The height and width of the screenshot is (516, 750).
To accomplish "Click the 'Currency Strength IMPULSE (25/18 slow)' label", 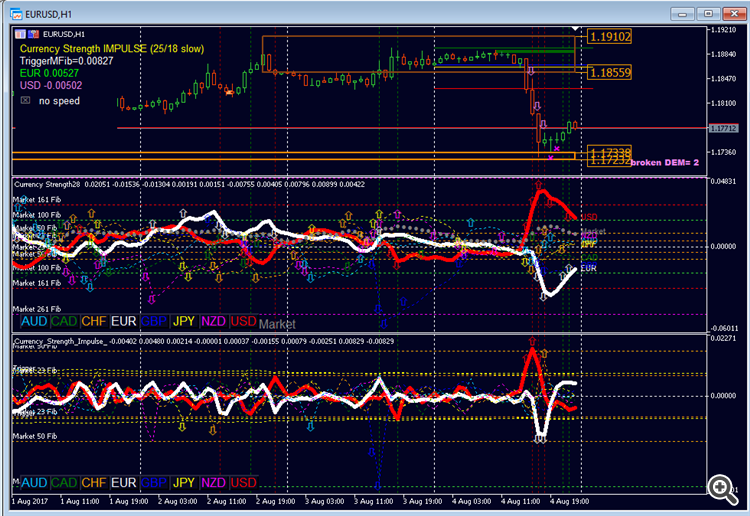I will (x=112, y=49).
